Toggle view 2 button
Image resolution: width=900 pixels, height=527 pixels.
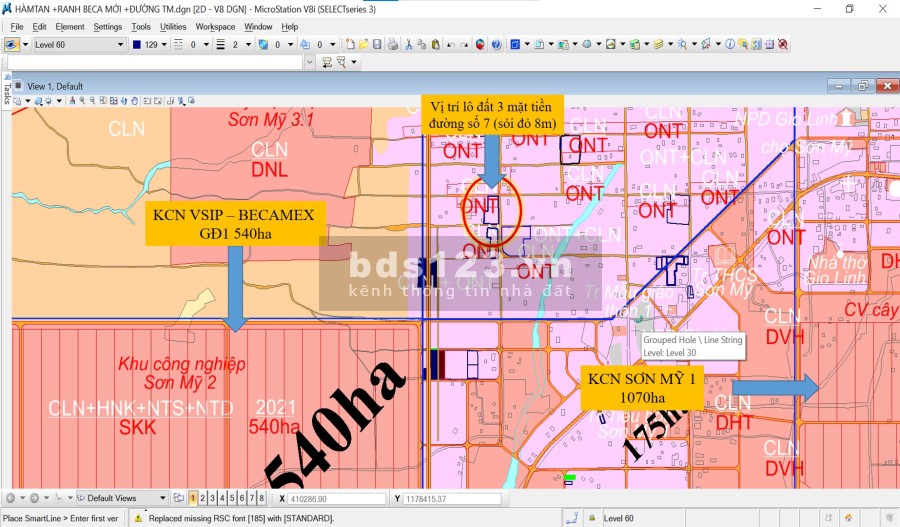pyautogui.click(x=203, y=498)
